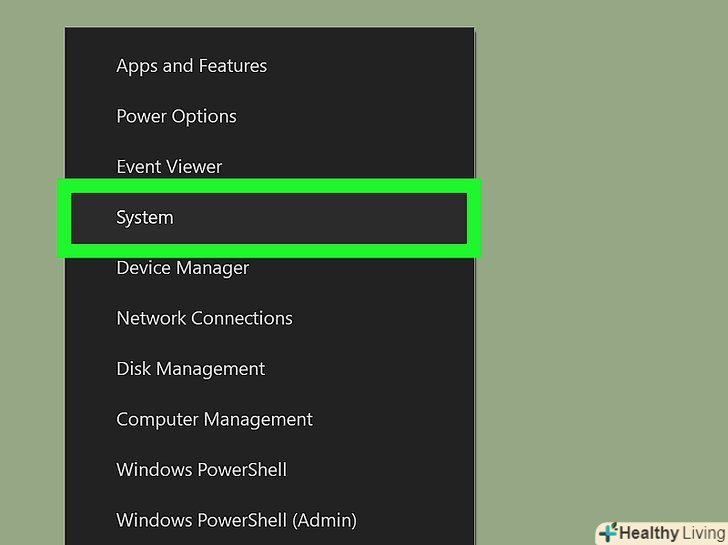Click the word "Connections" in the Network entry
728x545 pixels.
click(x=241, y=318)
